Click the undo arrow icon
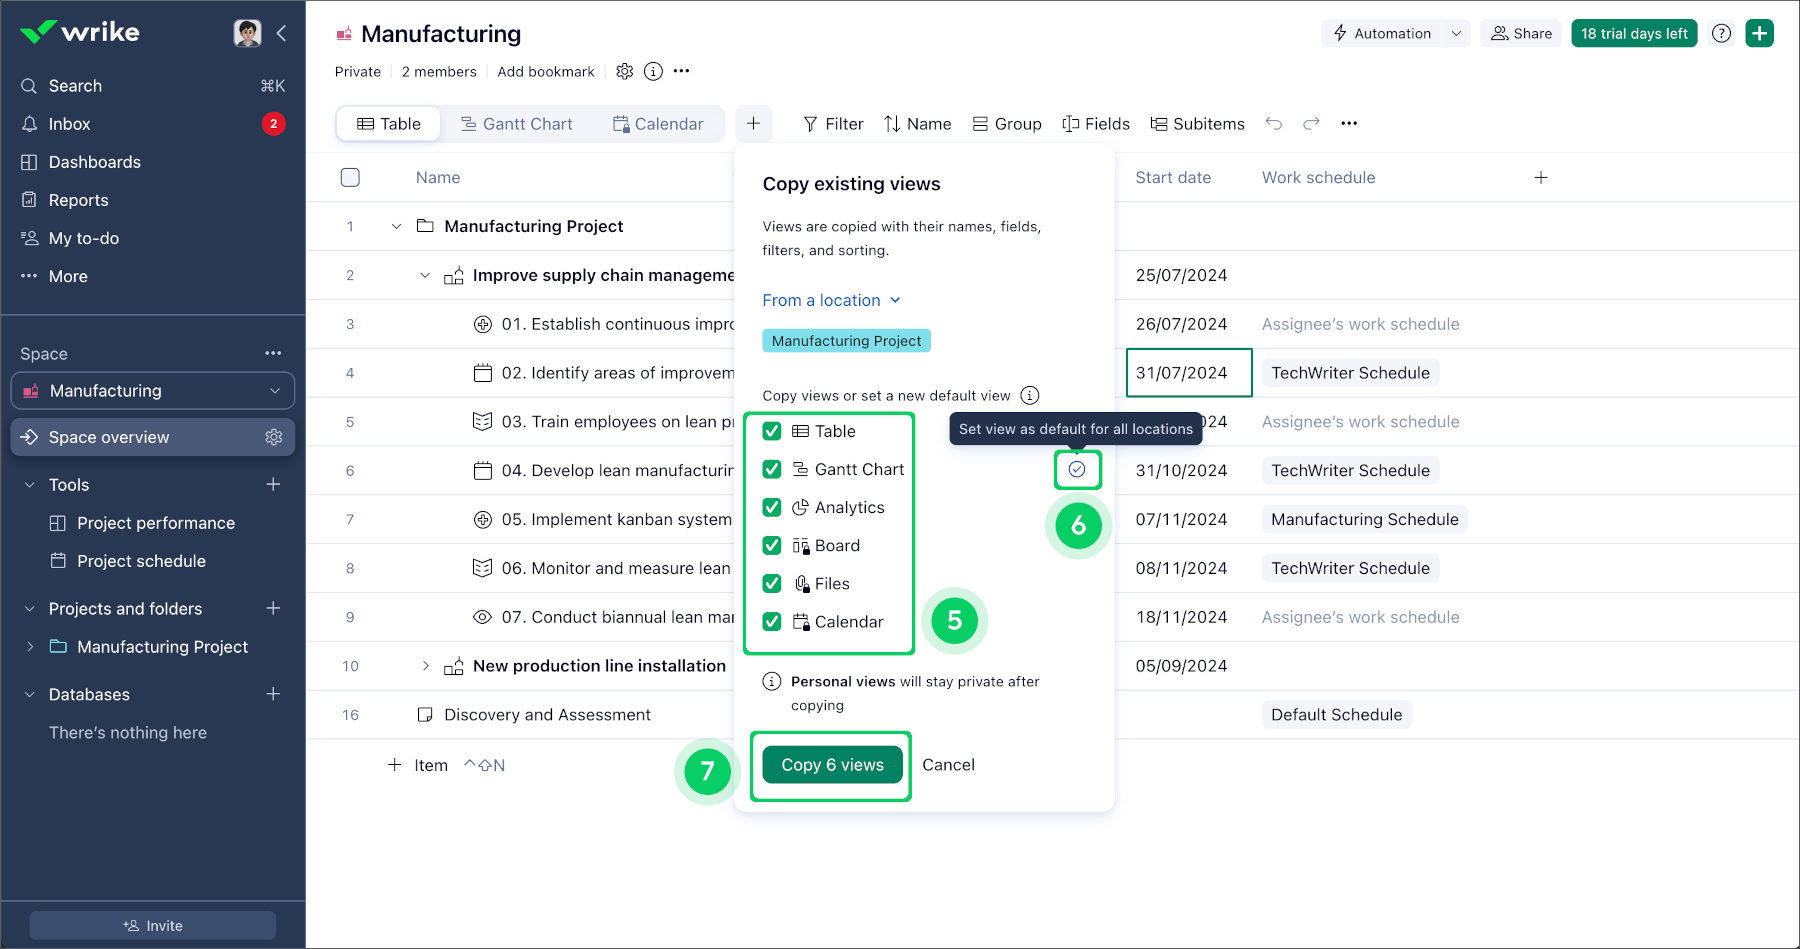Viewport: 1800px width, 949px height. [x=1273, y=124]
